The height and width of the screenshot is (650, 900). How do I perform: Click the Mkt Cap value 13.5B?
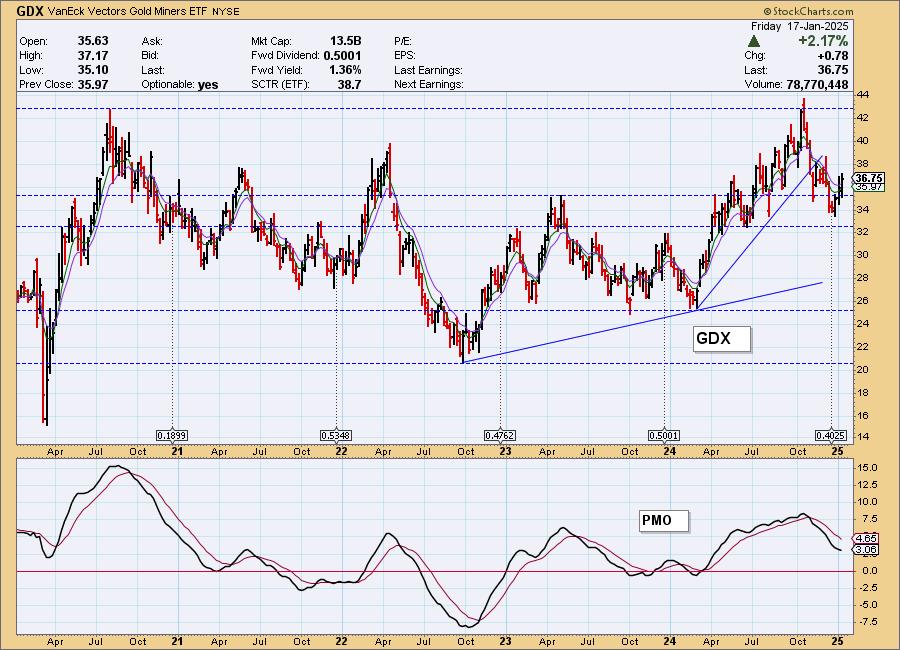(x=346, y=41)
